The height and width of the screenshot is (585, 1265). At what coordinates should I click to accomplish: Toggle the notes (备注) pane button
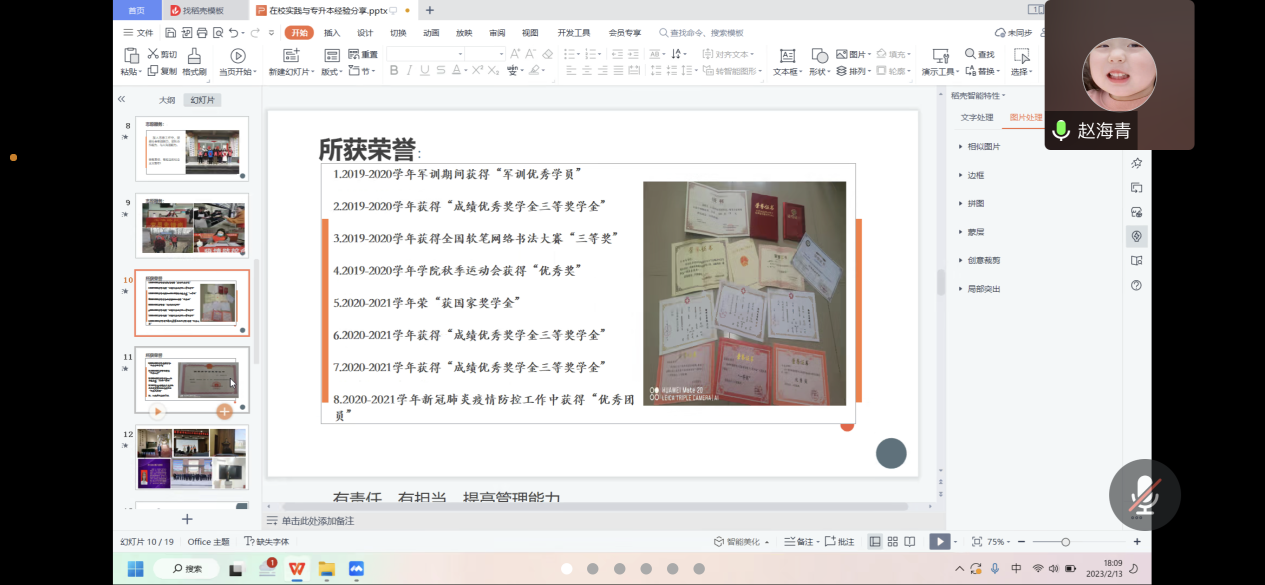pos(801,542)
